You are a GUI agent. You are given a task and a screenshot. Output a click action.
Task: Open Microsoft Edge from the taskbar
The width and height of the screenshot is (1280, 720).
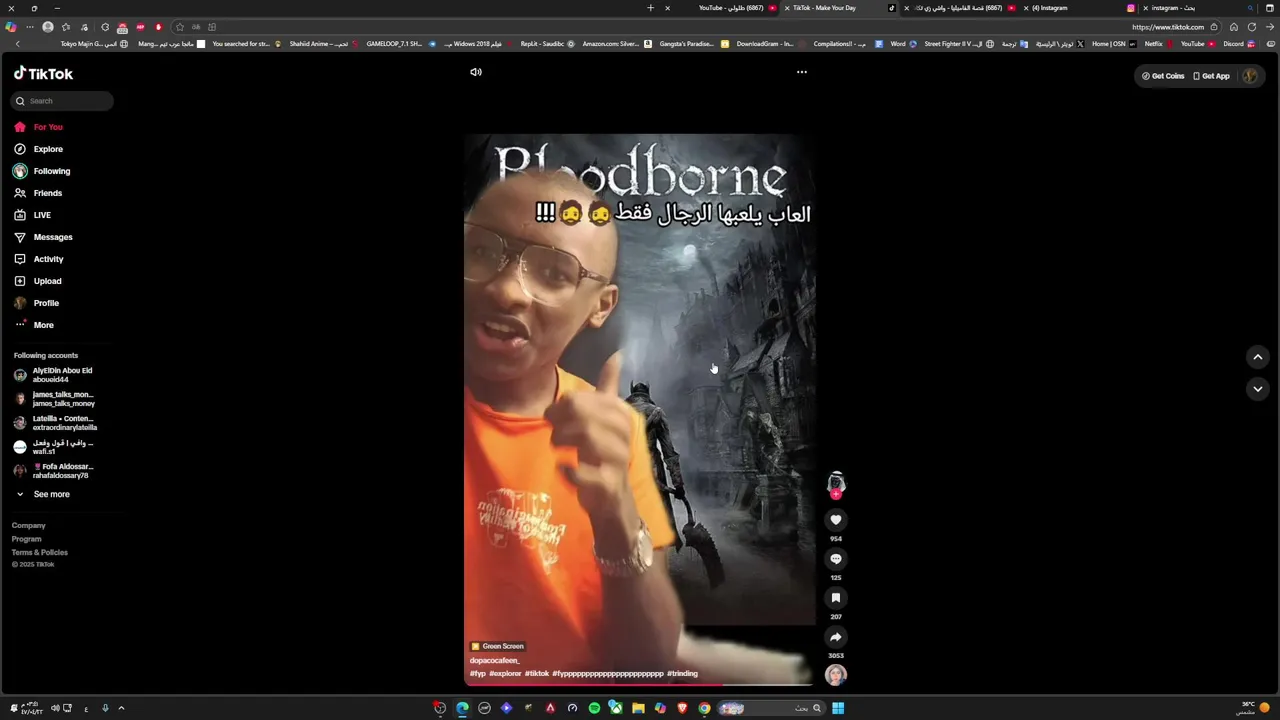click(462, 708)
